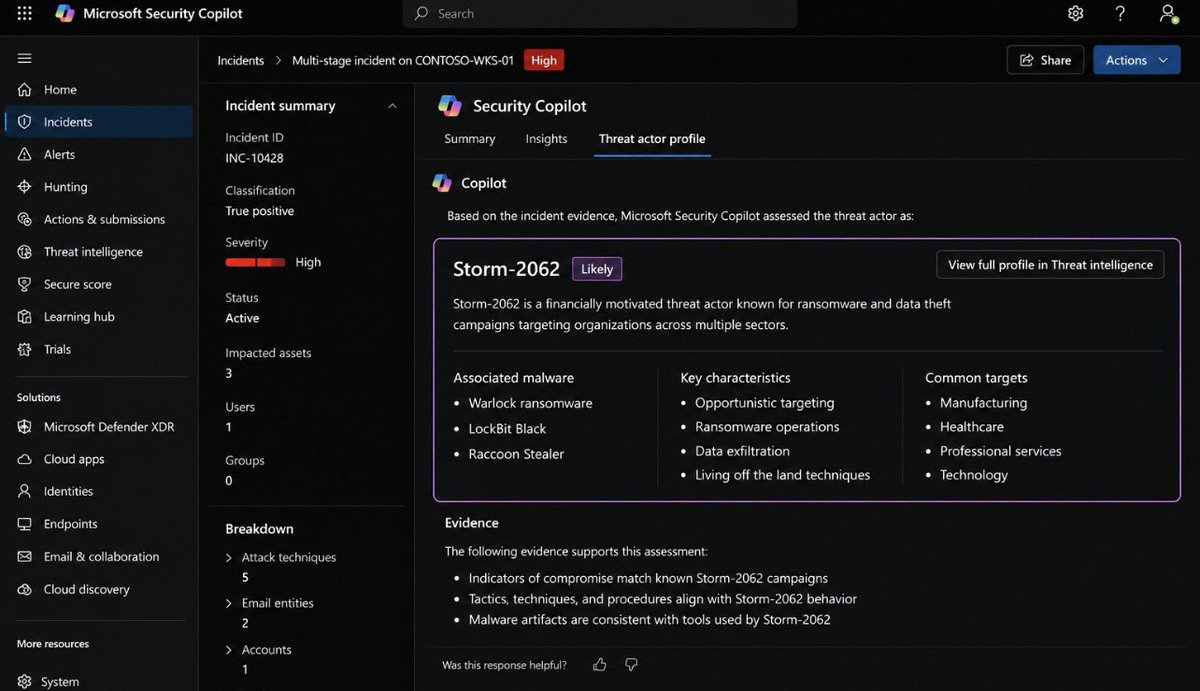Give thumbs down feedback

click(631, 664)
